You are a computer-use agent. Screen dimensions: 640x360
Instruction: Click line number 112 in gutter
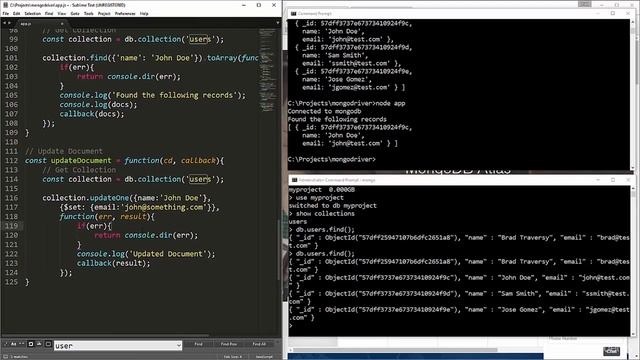[11, 160]
